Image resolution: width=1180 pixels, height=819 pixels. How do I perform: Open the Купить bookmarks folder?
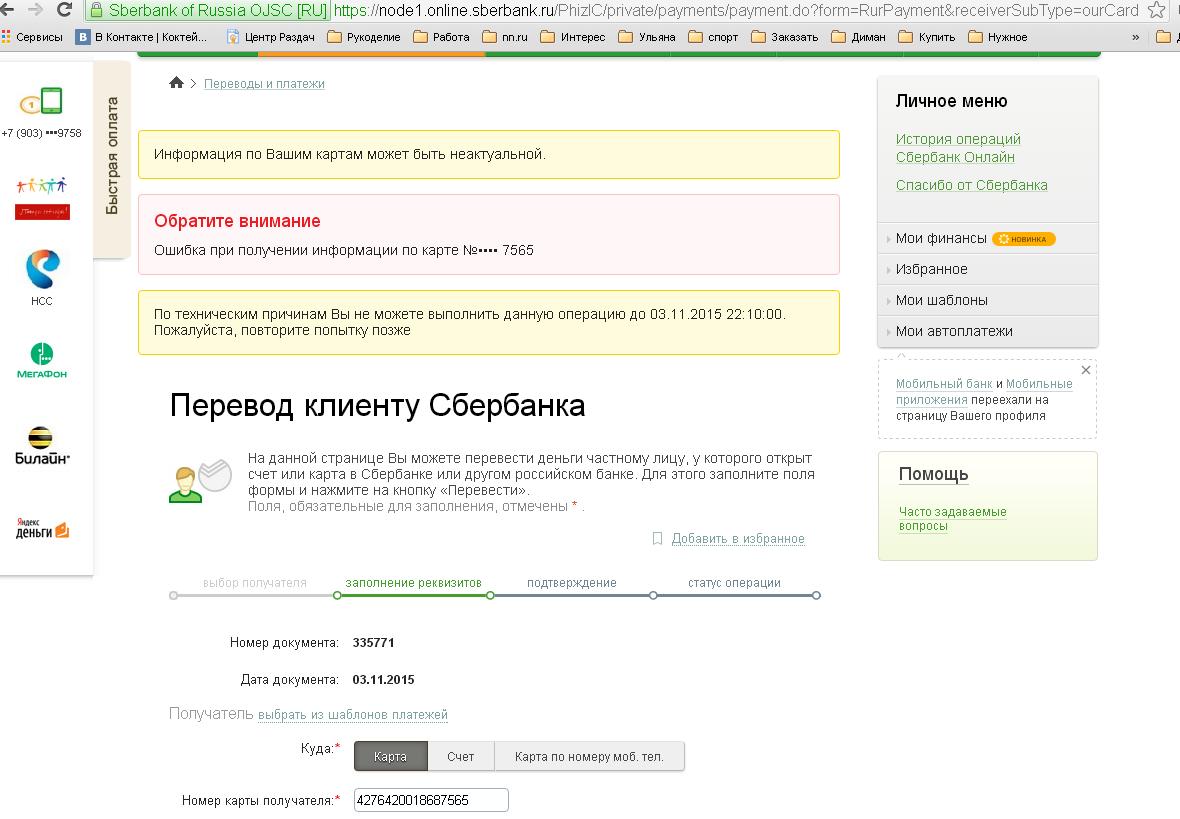pos(927,37)
